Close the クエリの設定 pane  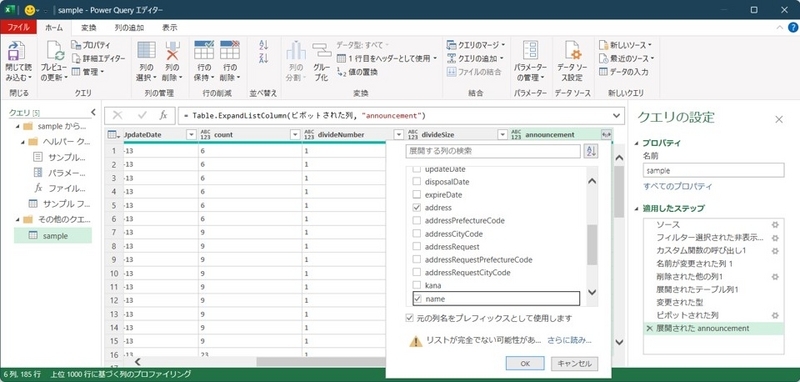point(779,119)
